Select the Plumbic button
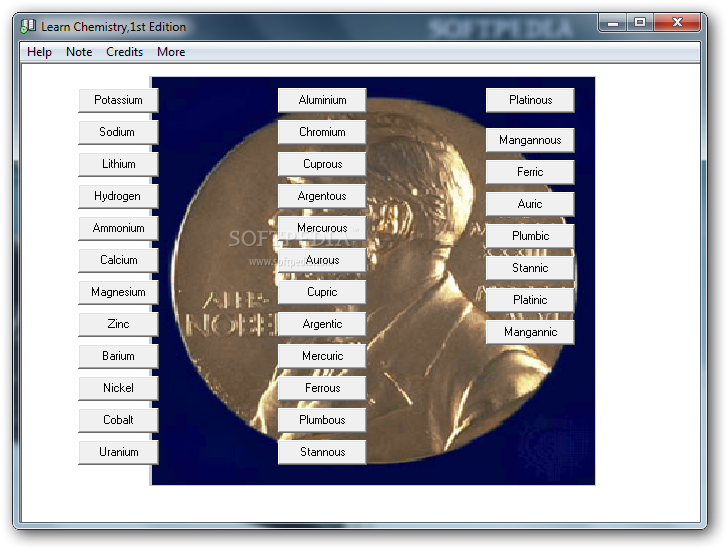Viewport: 728px width, 550px height. click(x=530, y=236)
